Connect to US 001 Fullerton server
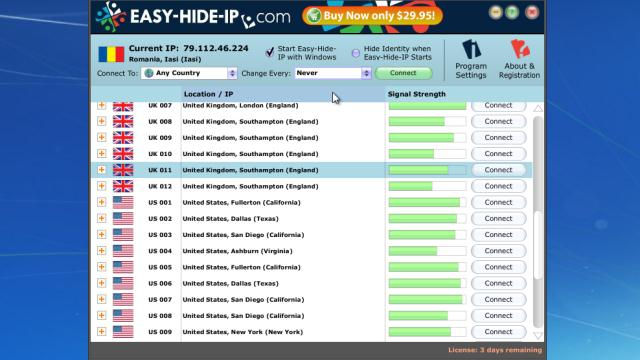This screenshot has height=360, width=640. pos(498,202)
